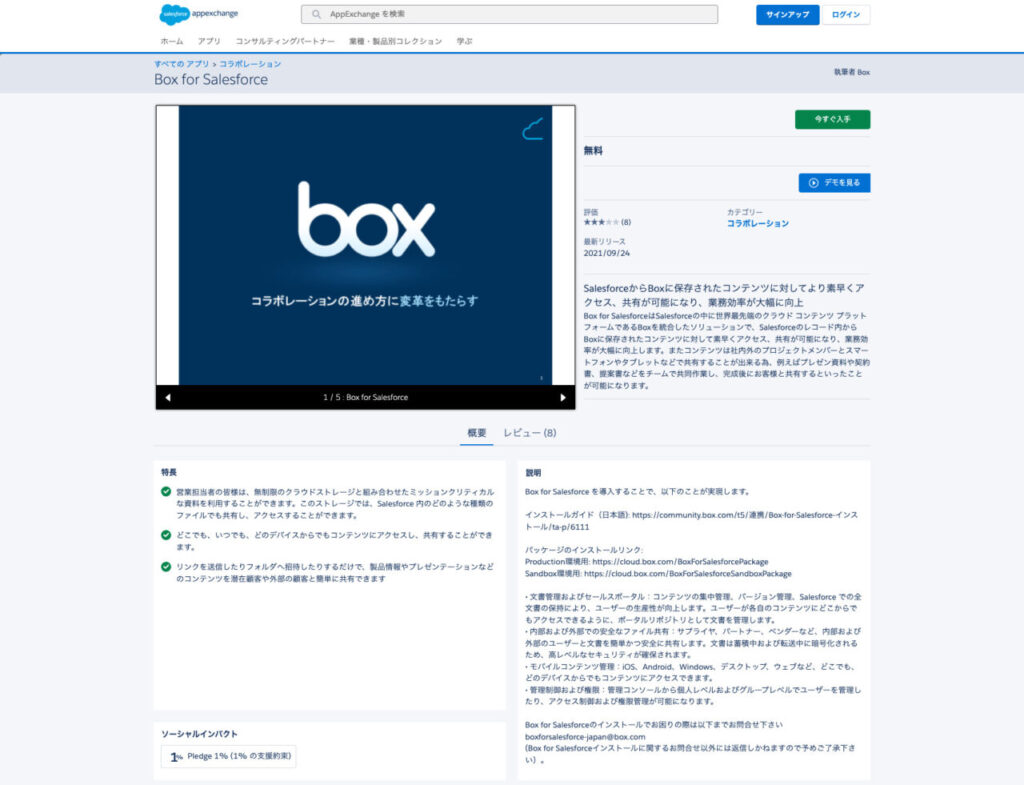Click the 説明 section heading

533,473
